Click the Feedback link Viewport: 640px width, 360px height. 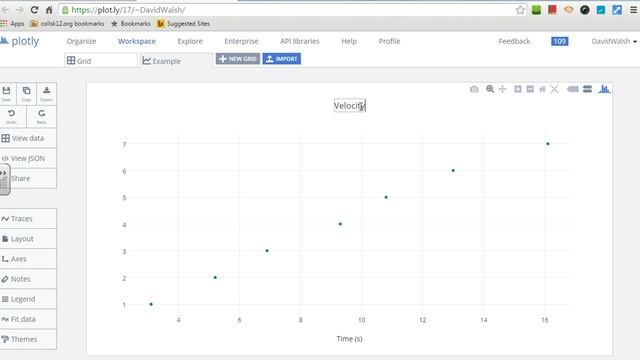point(514,41)
